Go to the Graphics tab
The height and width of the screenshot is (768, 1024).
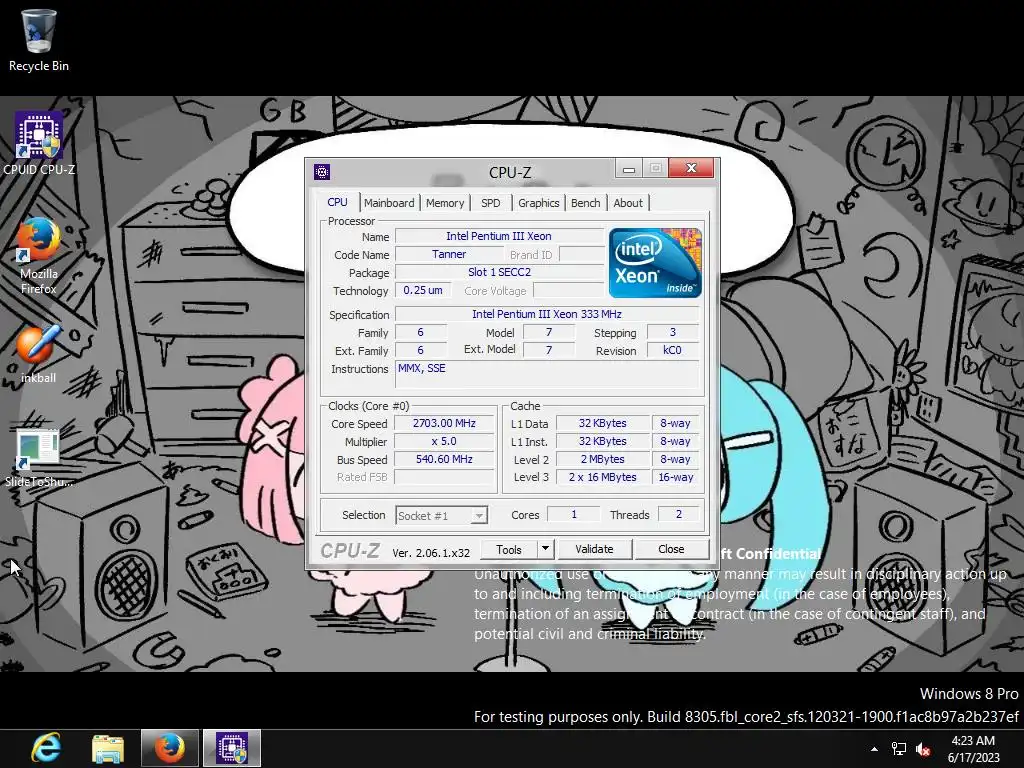[x=539, y=203]
